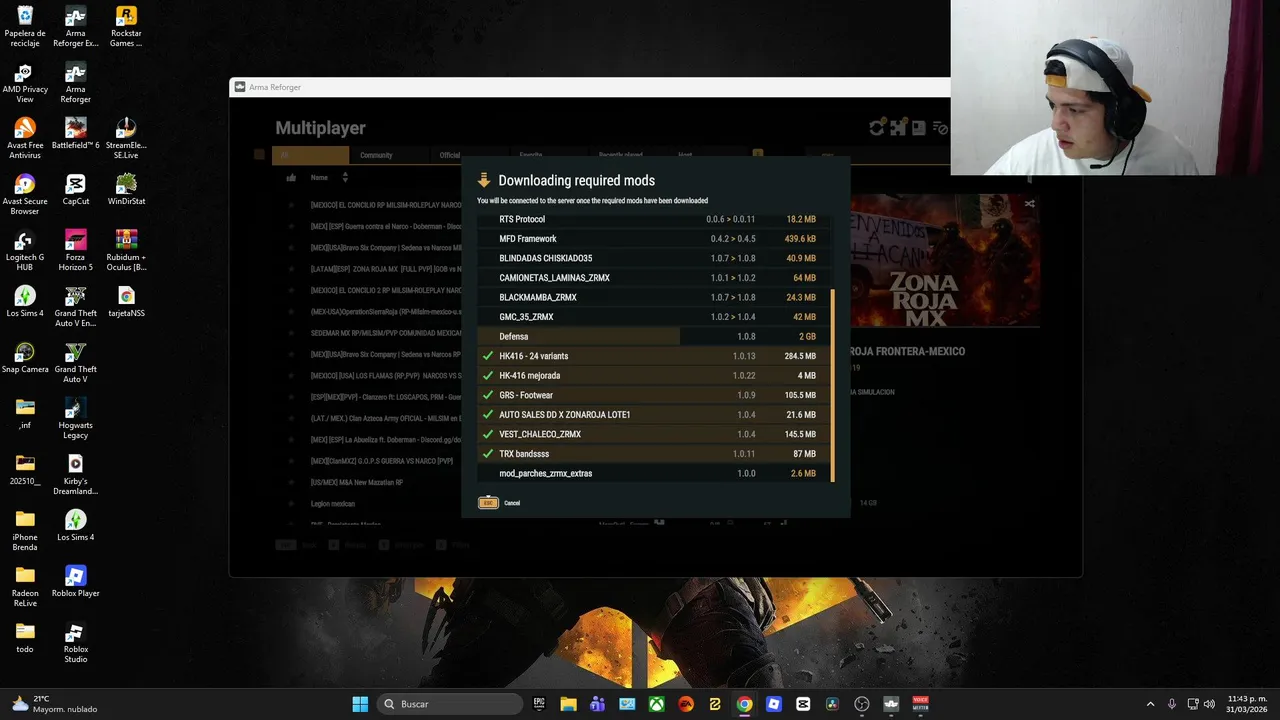Open Roblox Studio desktop shortcut
The height and width of the screenshot is (720, 1280).
(x=76, y=643)
